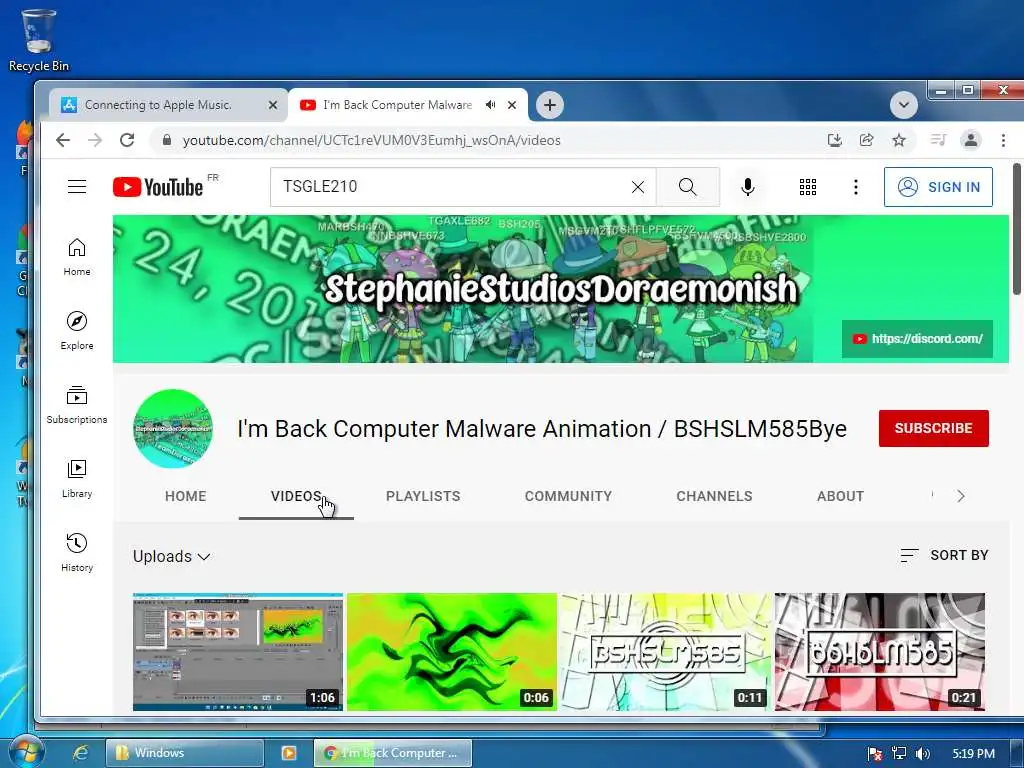Open Subscriptions in the sidebar
The image size is (1024, 768).
77,405
